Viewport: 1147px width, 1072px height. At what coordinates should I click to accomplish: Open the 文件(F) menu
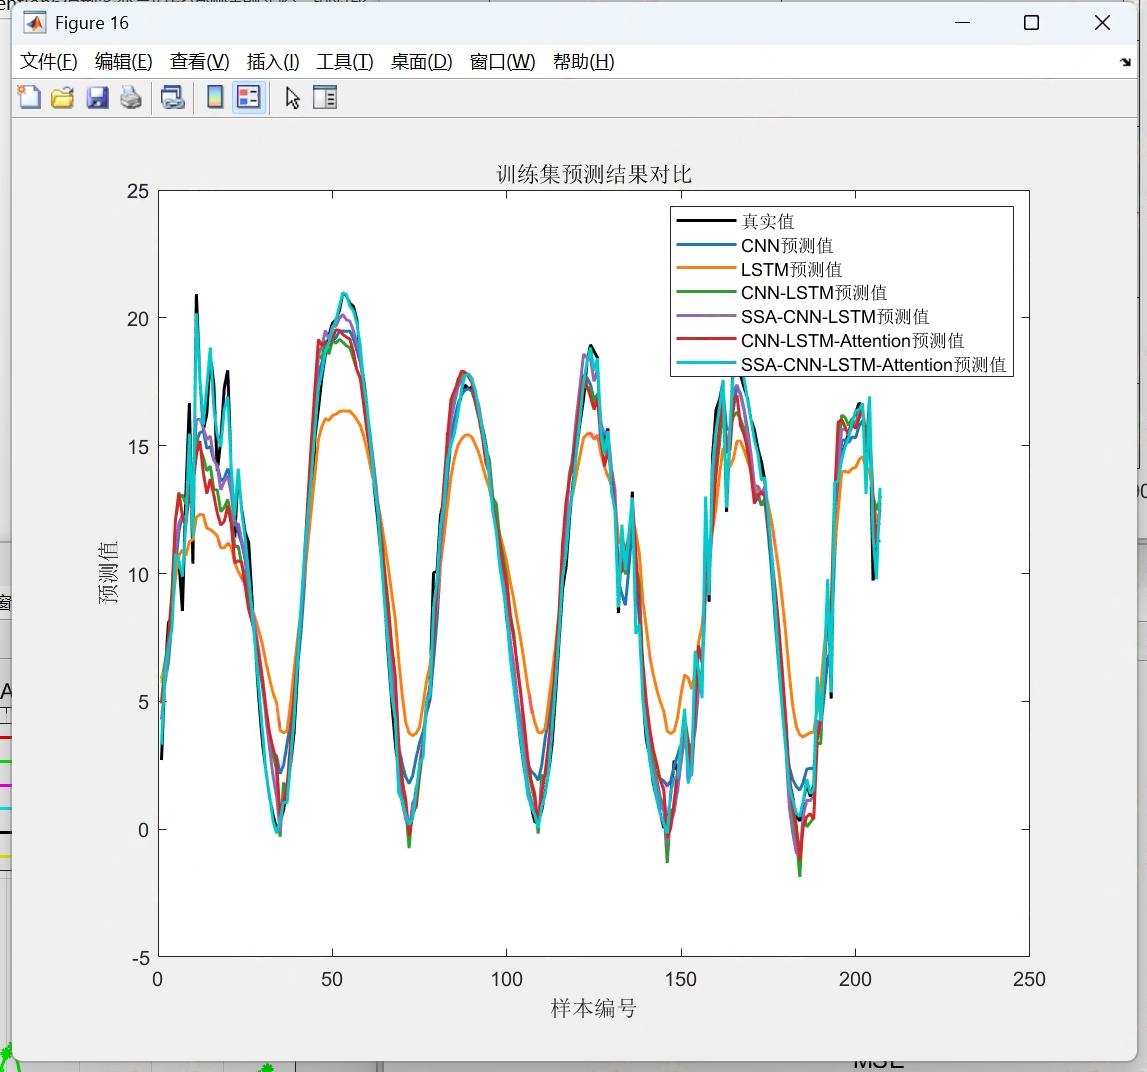pyautogui.click(x=46, y=61)
